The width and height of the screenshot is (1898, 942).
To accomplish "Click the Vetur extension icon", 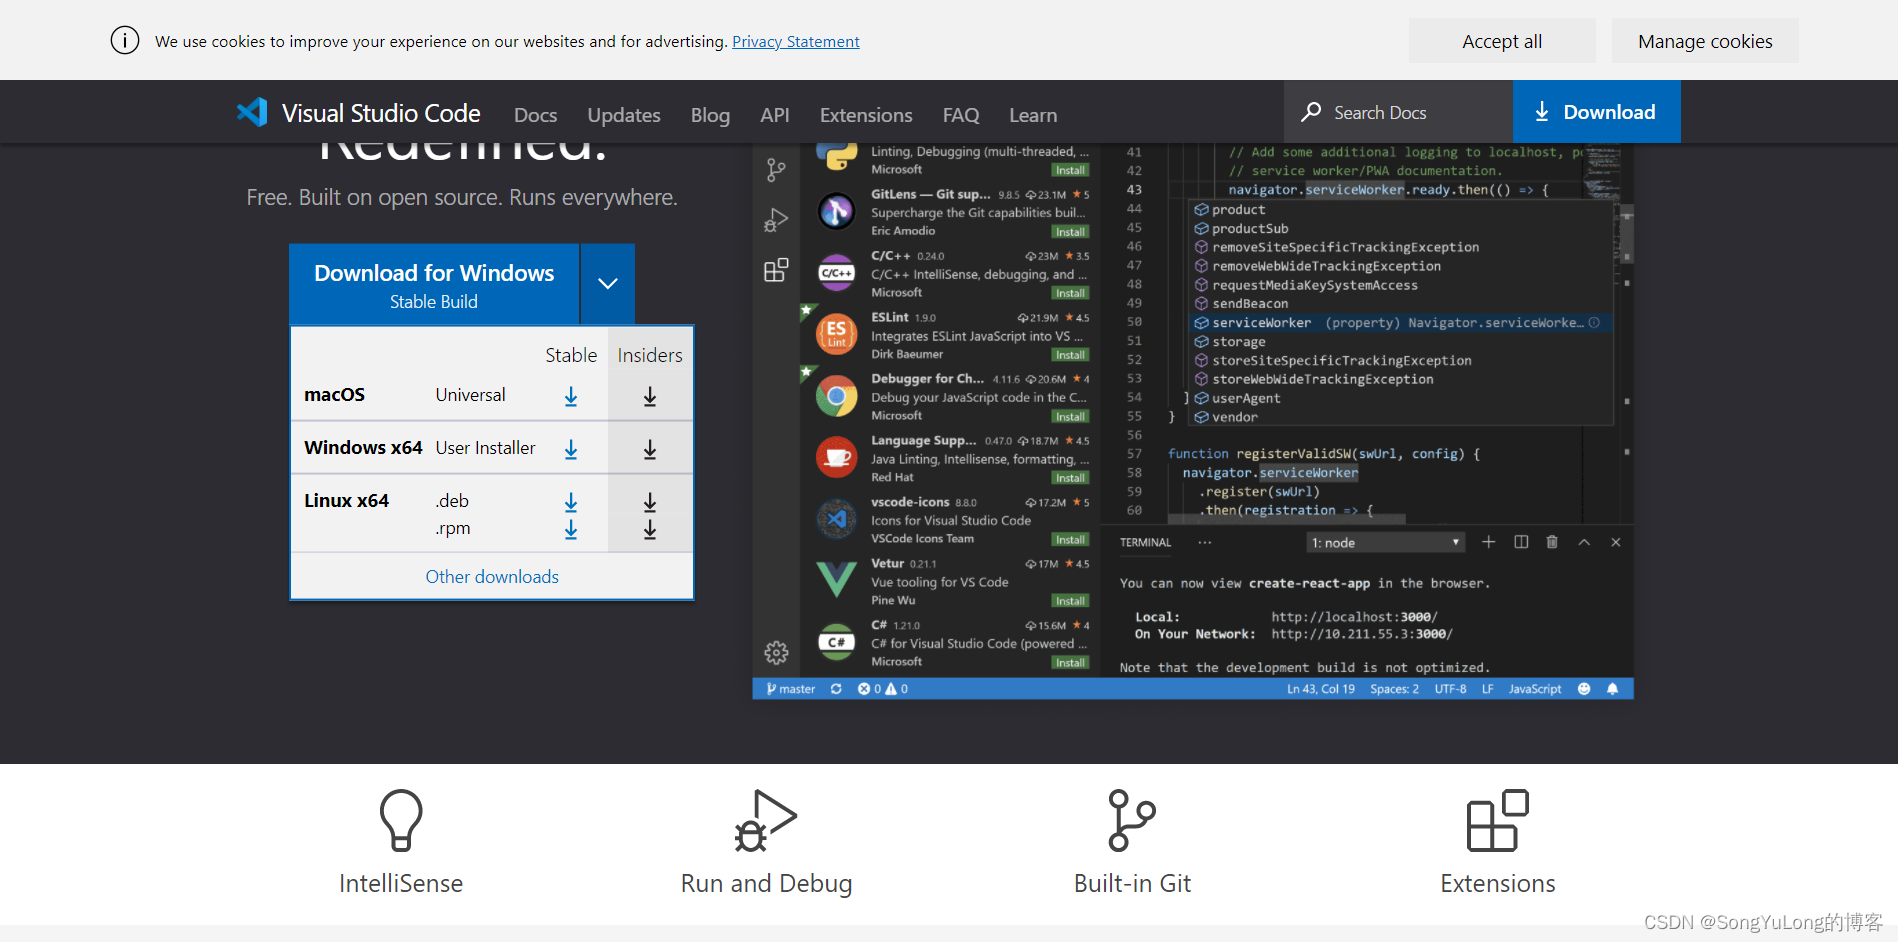I will click(x=836, y=580).
